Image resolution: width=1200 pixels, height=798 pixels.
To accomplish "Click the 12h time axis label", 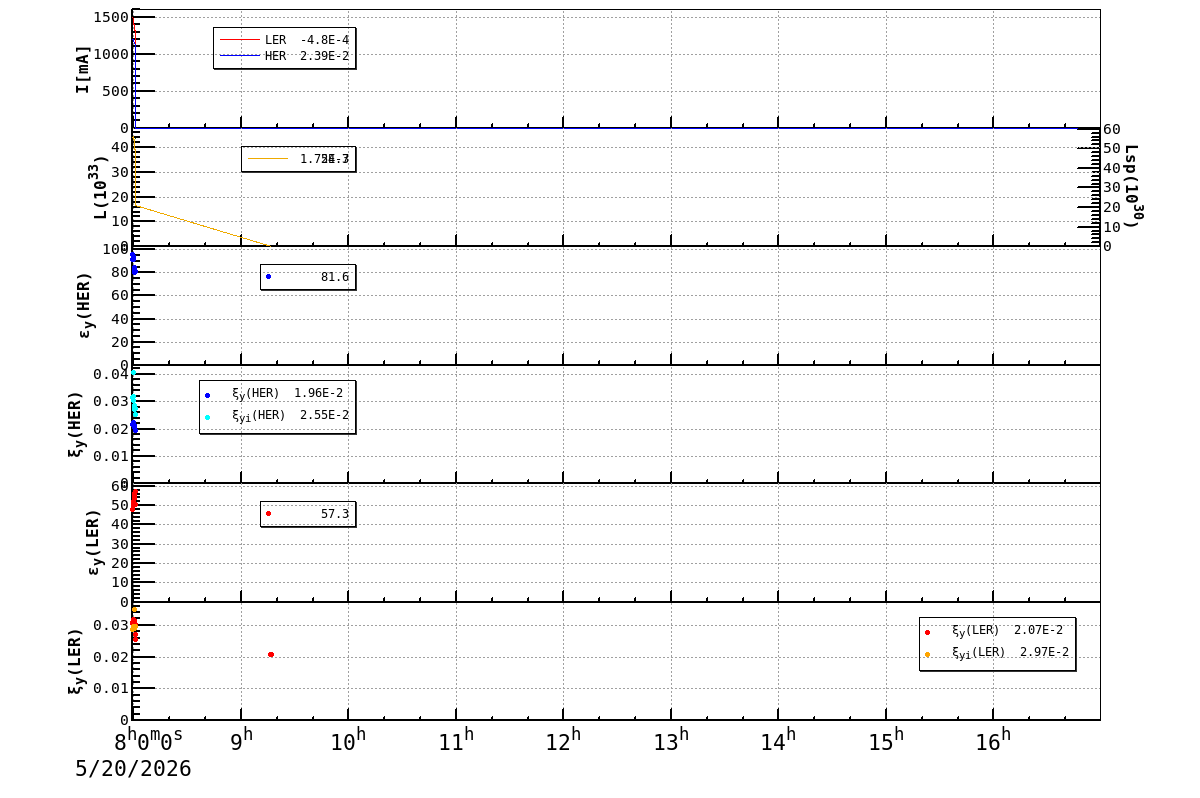I will click(x=563, y=741).
